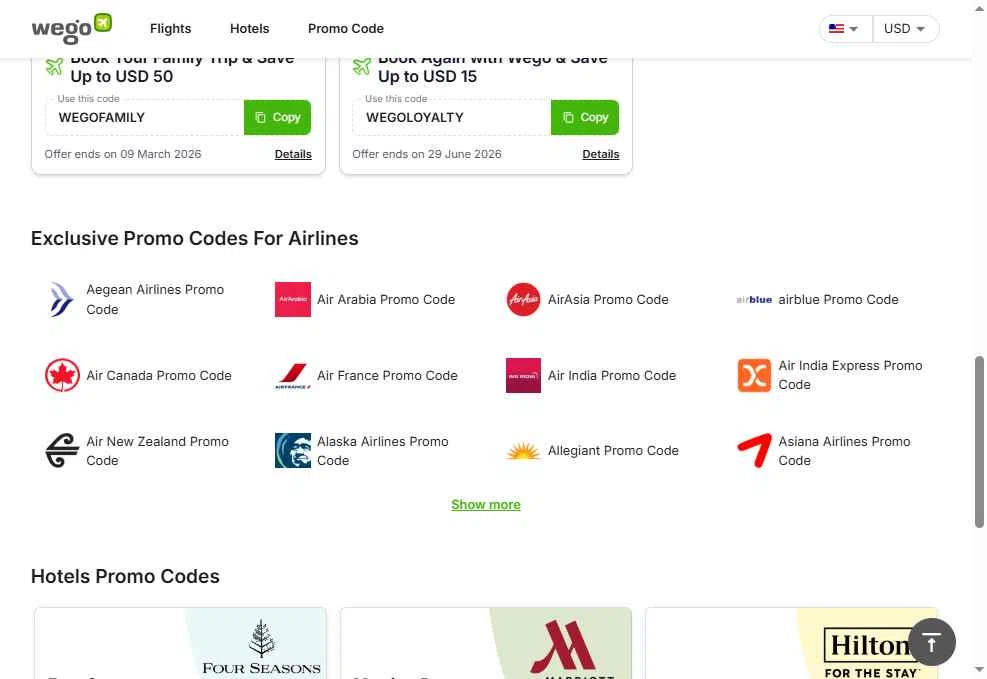Click the Air France logo icon

(293, 376)
